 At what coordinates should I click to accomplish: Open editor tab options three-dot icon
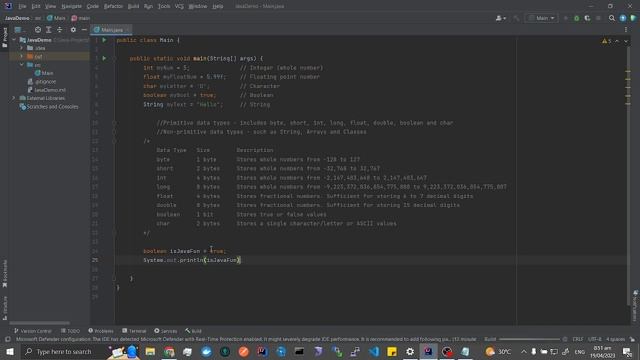click(626, 30)
